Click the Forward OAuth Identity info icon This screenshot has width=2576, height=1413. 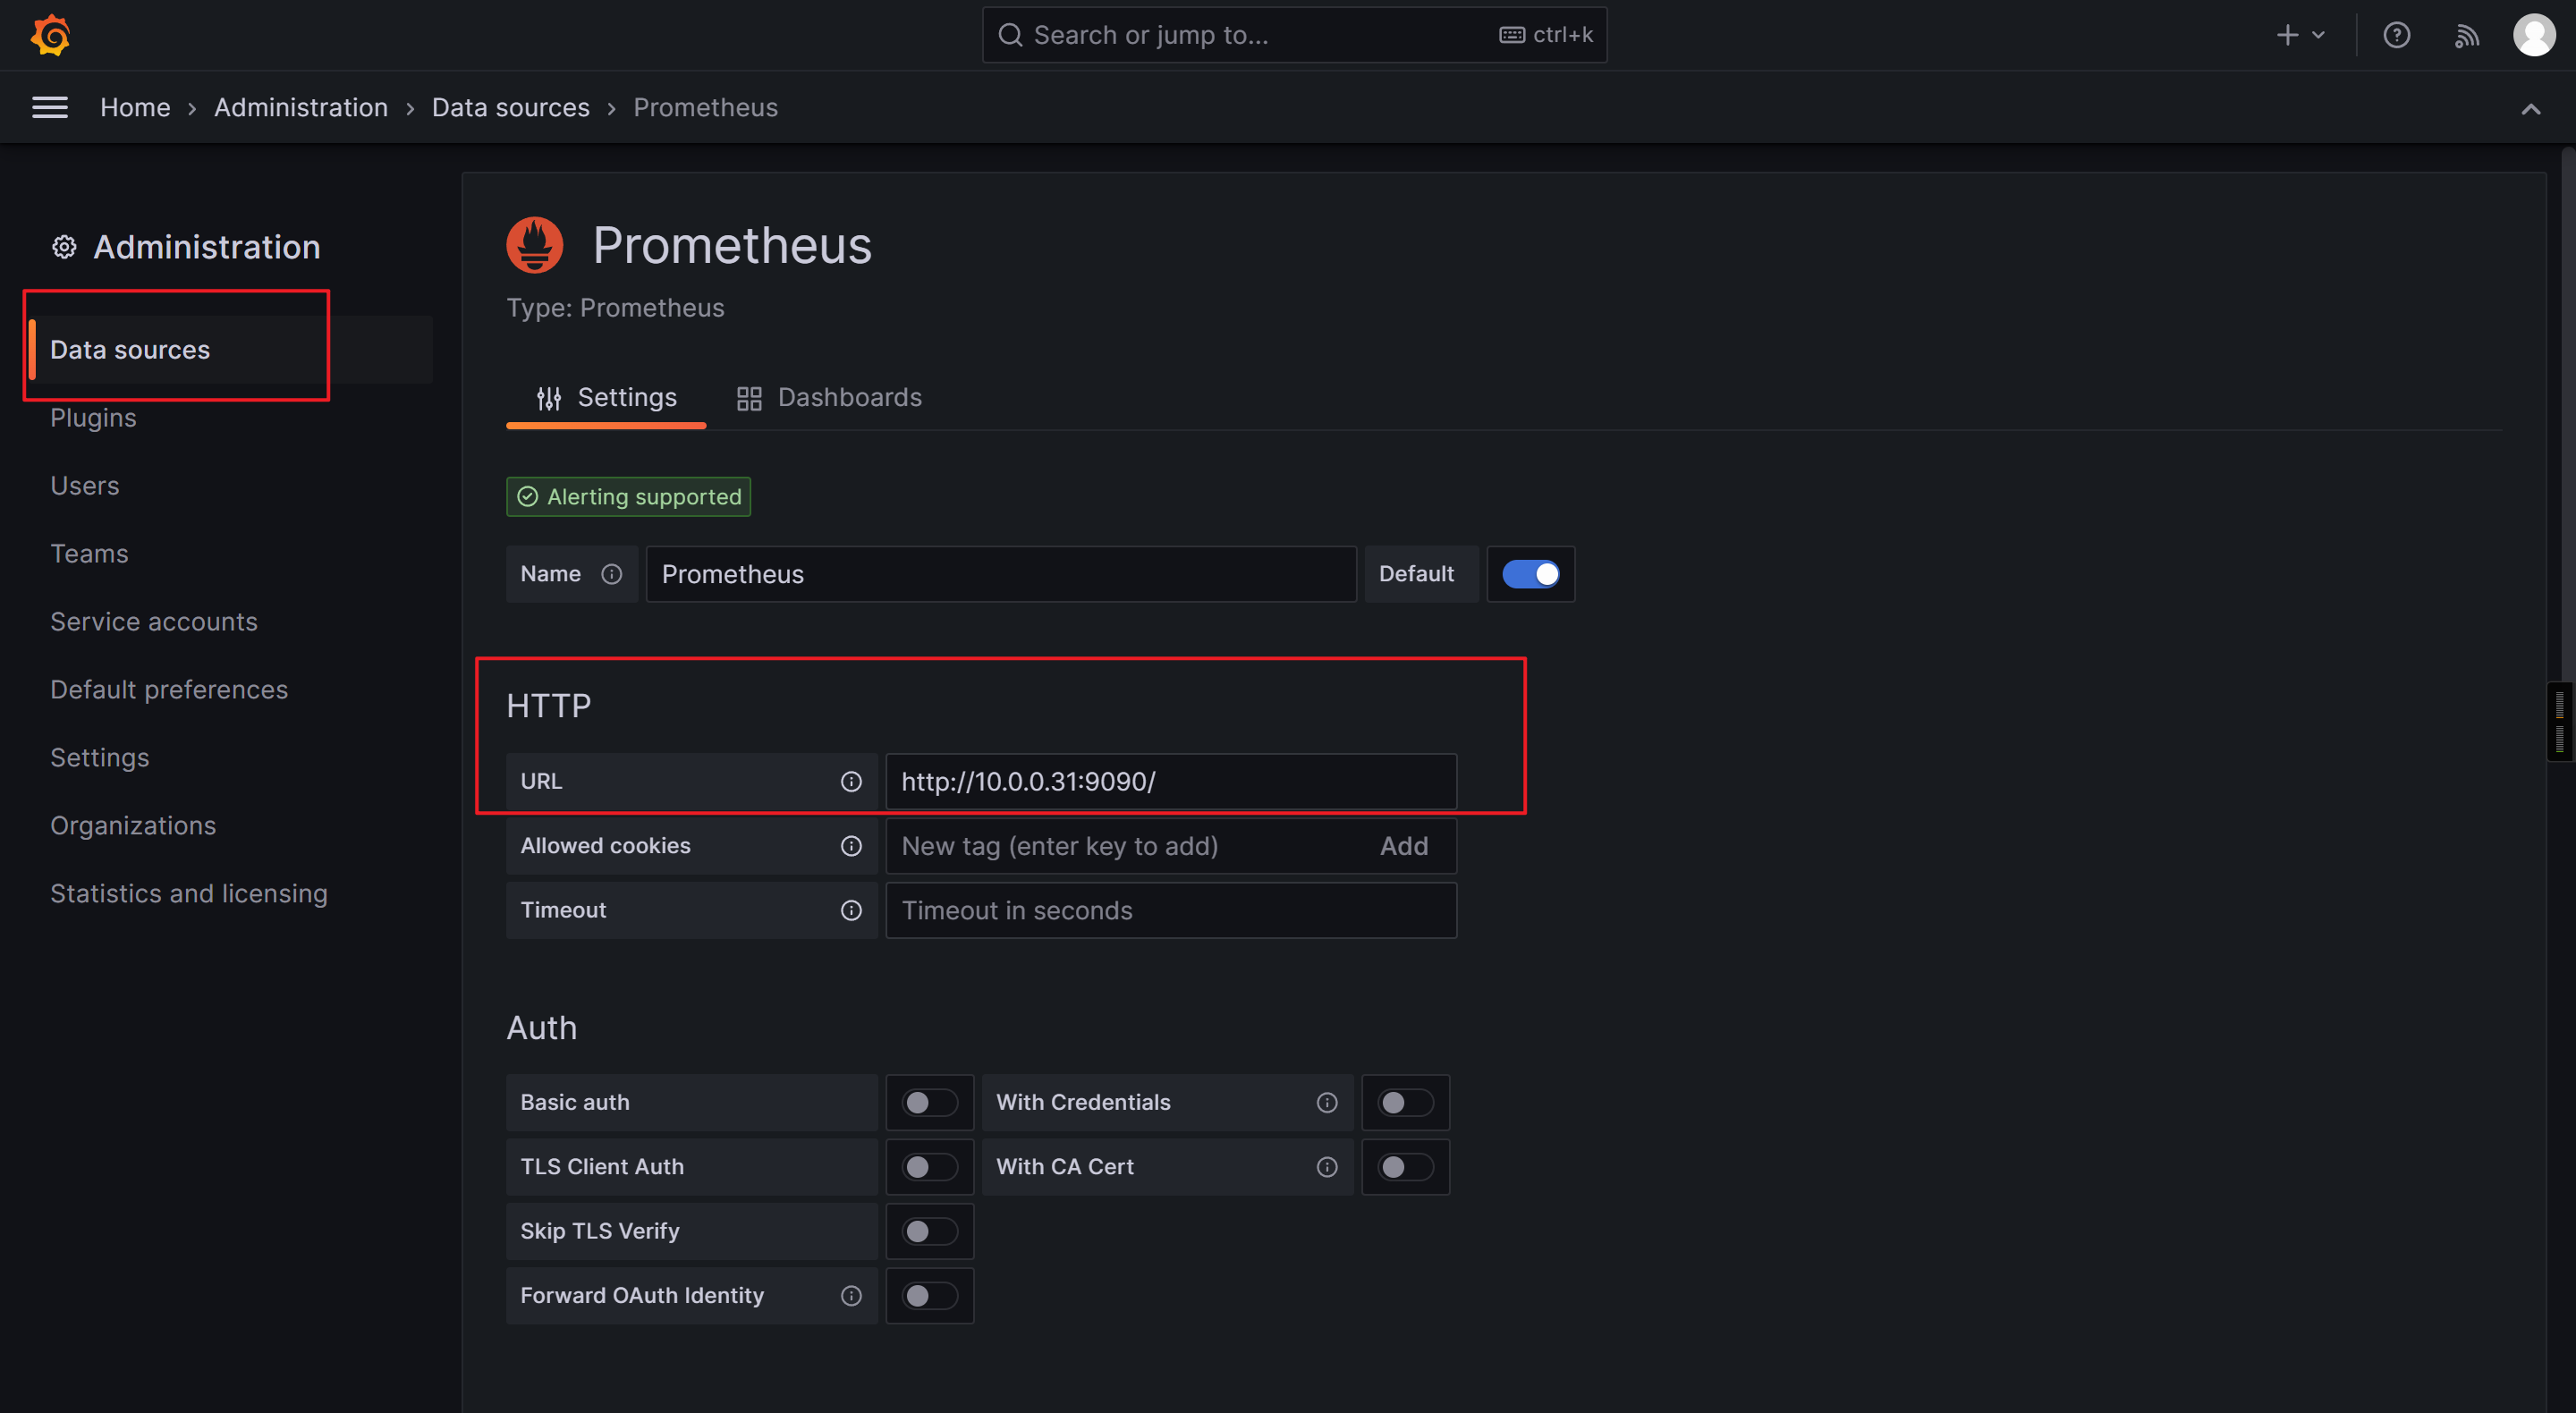click(x=851, y=1296)
